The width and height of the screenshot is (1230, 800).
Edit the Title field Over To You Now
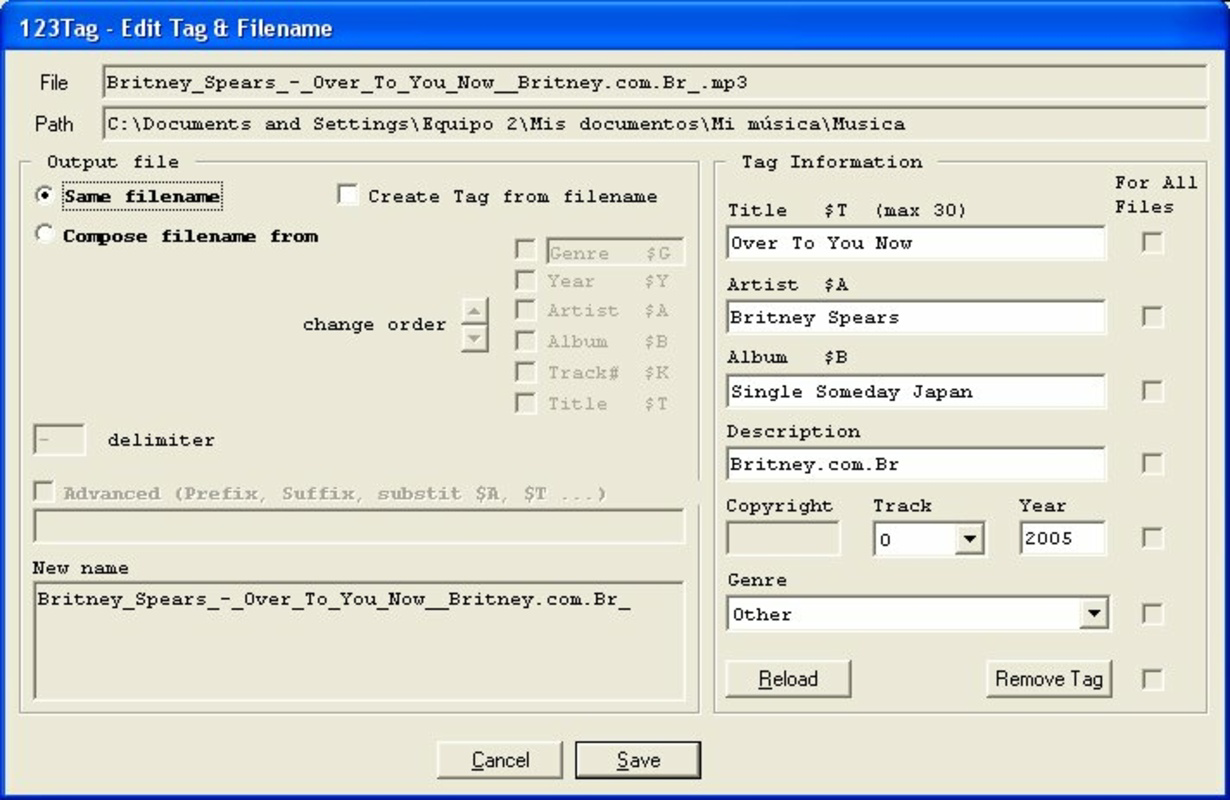pos(916,243)
